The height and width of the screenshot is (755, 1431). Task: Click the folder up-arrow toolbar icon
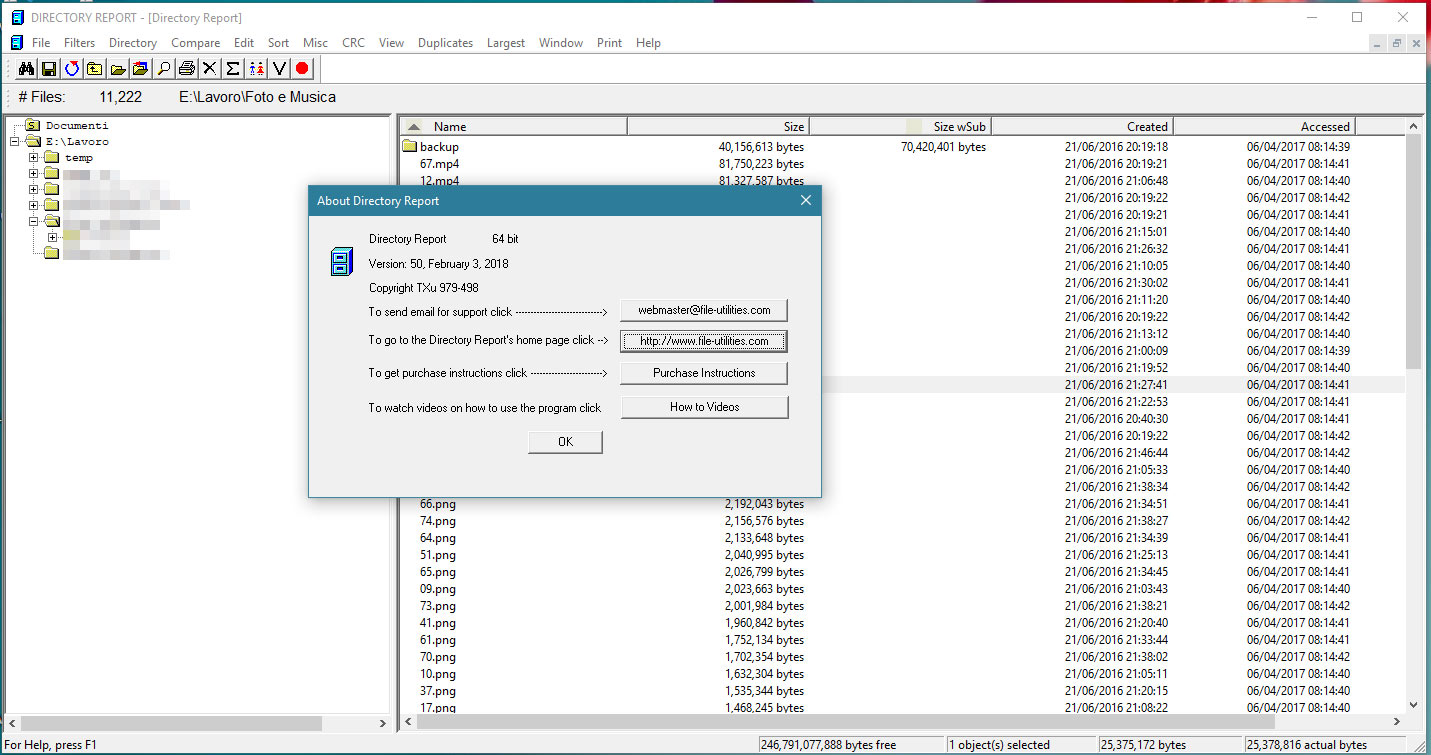point(94,69)
